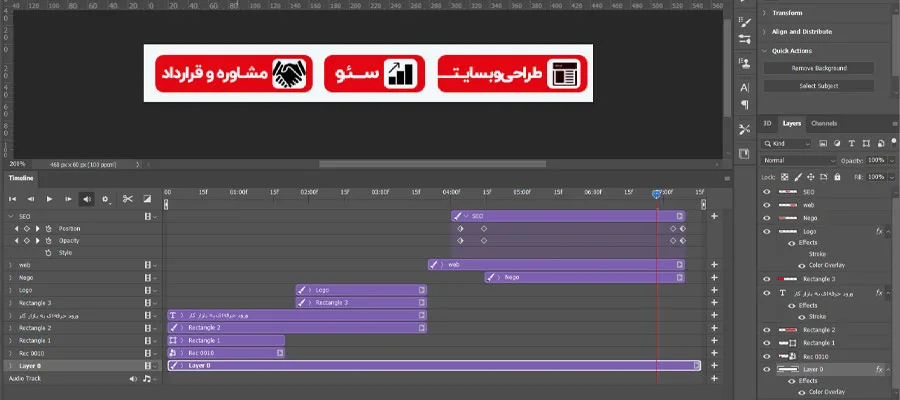The width and height of the screenshot is (900, 400).
Task: Expand the Nego track in timeline
Action: [x=10, y=278]
